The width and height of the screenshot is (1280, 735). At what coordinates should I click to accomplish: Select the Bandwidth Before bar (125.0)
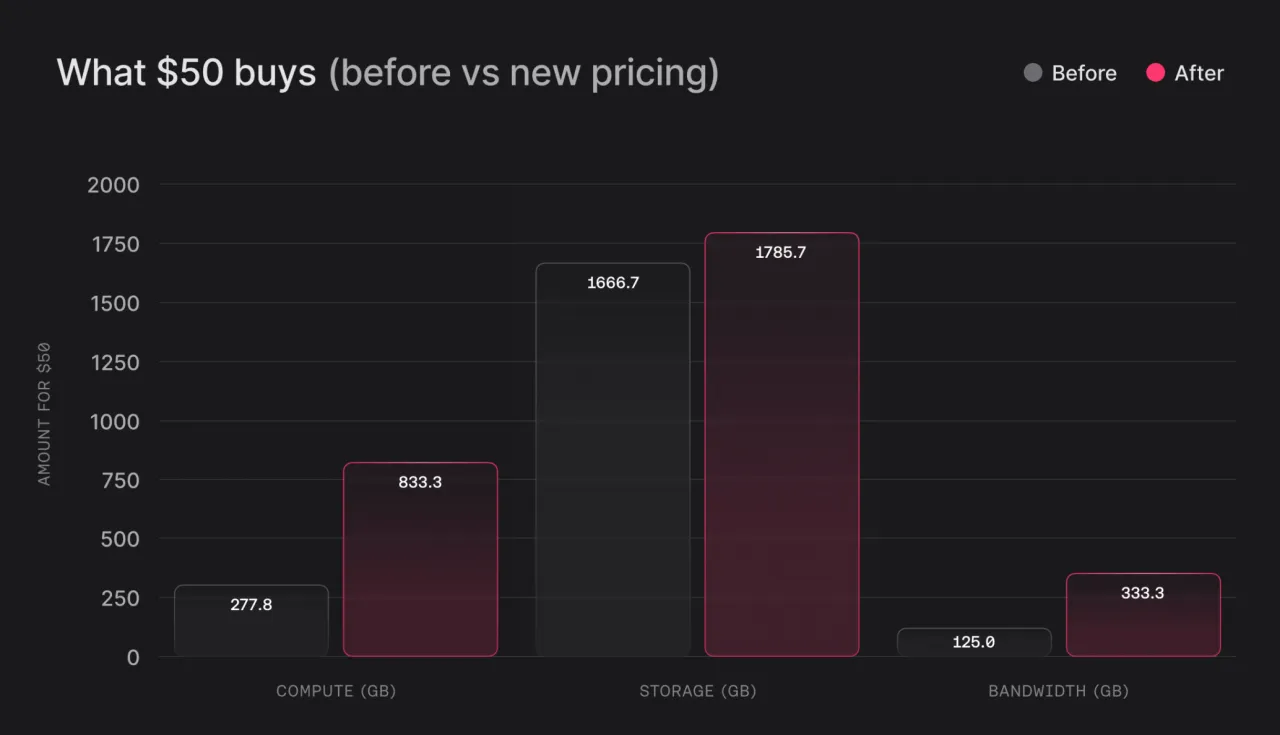point(974,642)
